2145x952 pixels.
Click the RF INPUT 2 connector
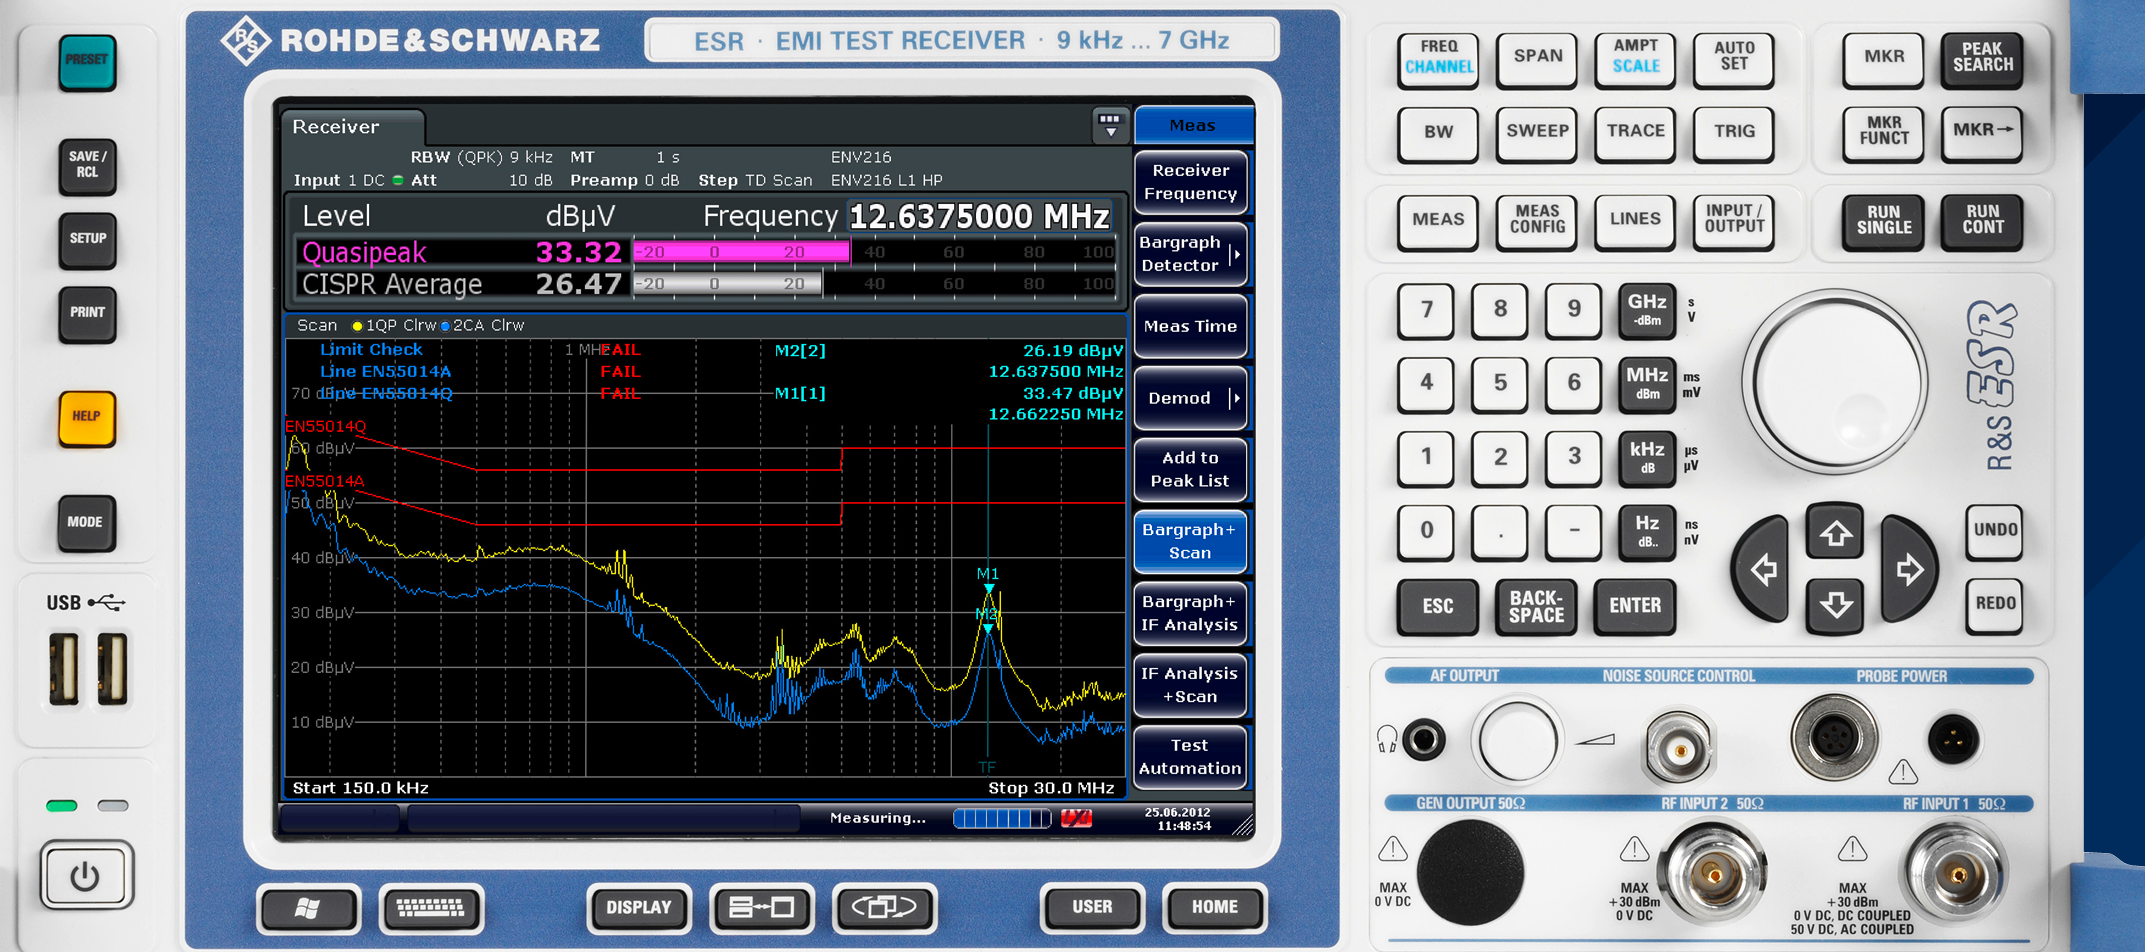[x=1714, y=875]
